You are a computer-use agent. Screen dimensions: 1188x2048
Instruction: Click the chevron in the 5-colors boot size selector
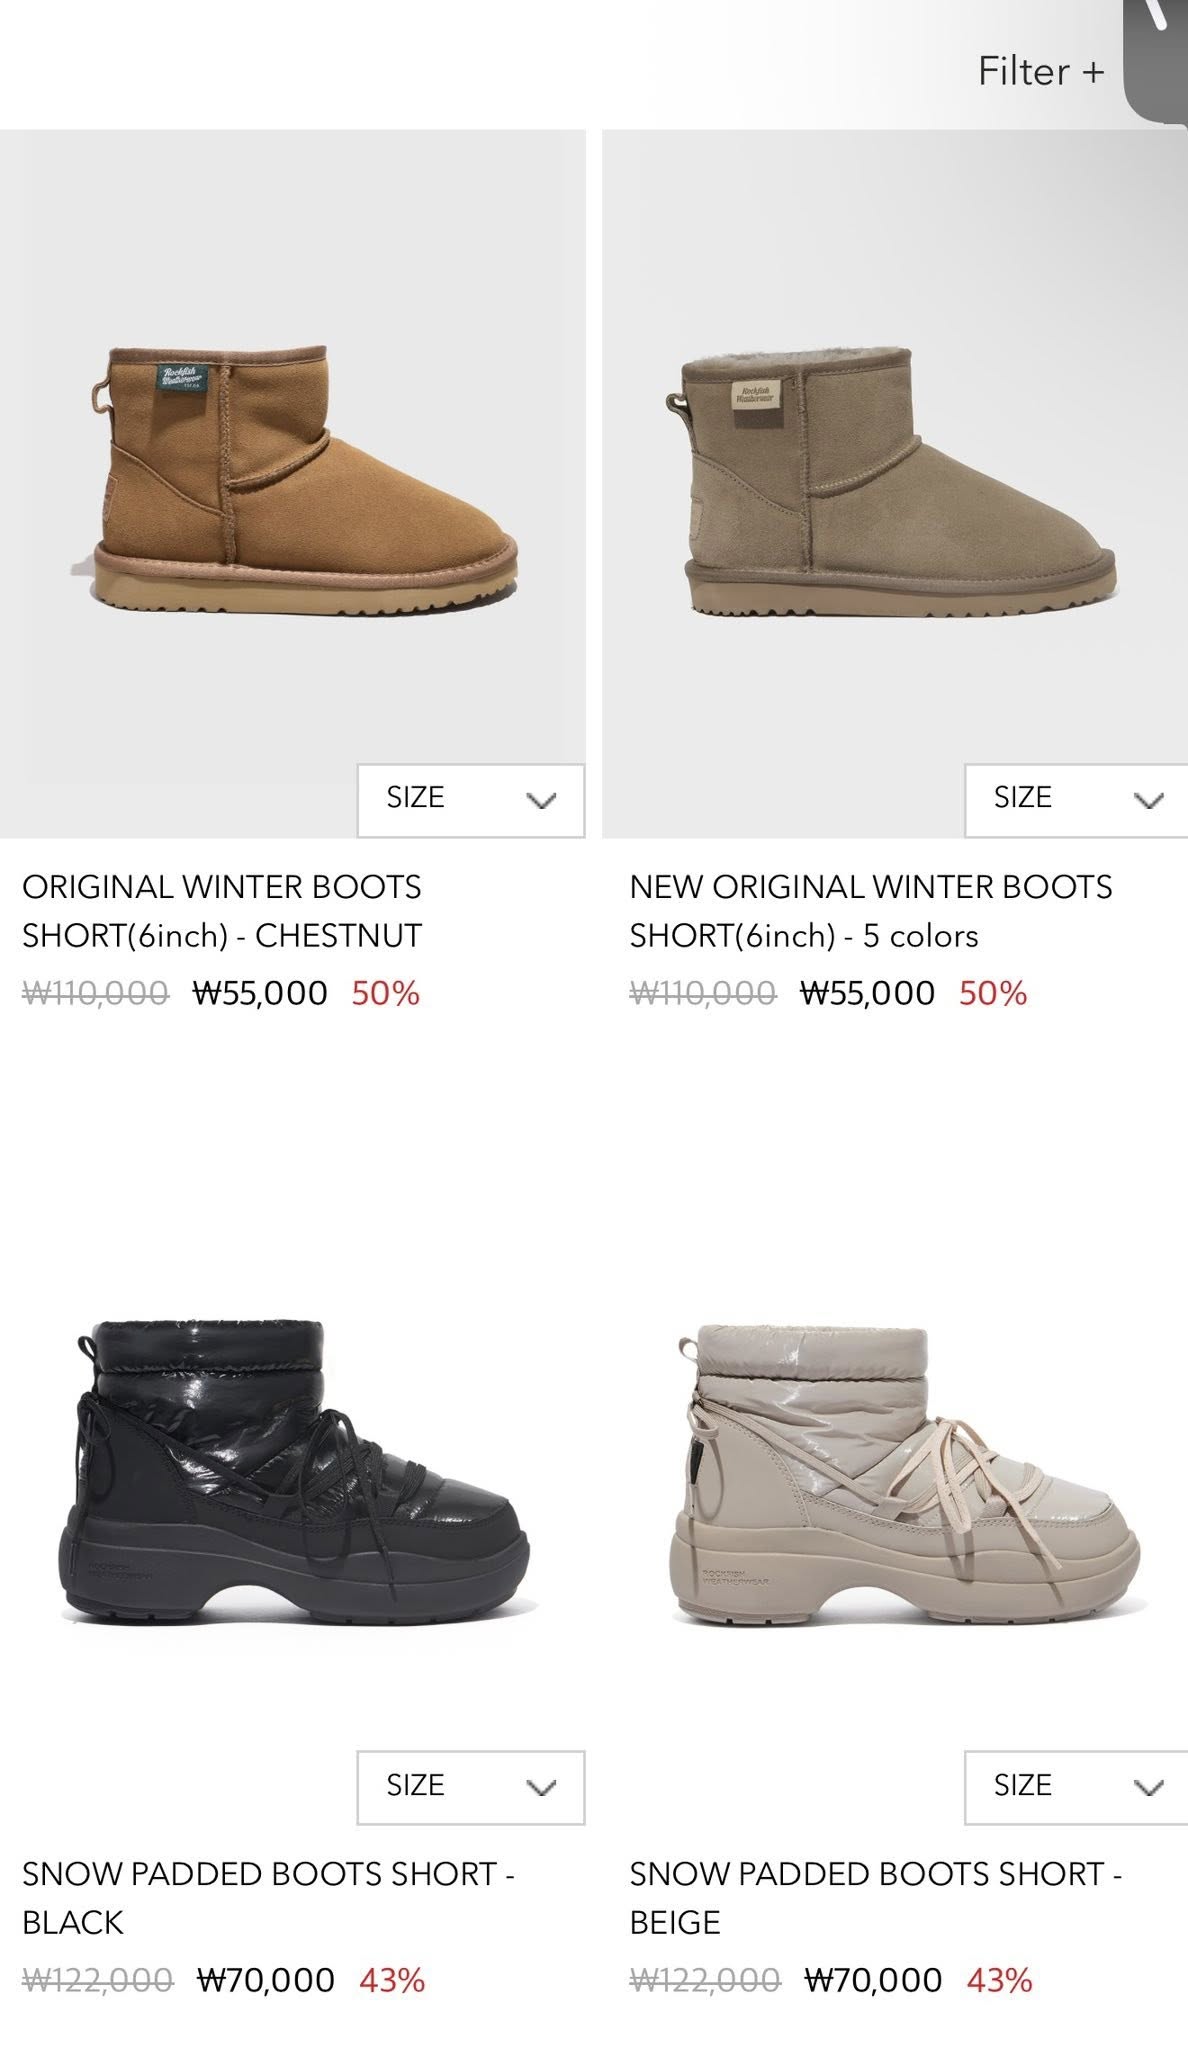click(x=1150, y=801)
